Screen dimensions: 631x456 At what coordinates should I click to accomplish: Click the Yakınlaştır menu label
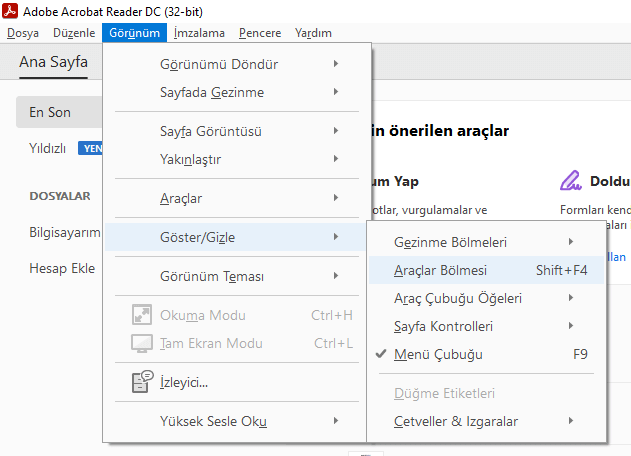coord(190,159)
